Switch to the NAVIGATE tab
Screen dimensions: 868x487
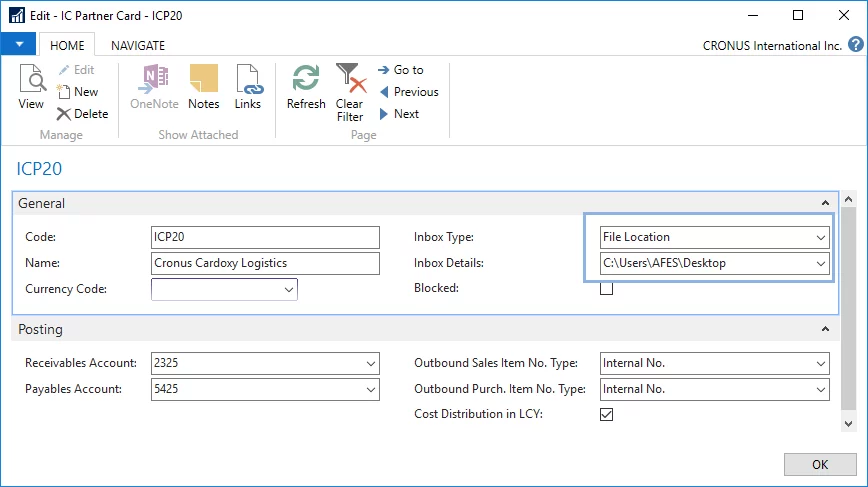coord(138,45)
